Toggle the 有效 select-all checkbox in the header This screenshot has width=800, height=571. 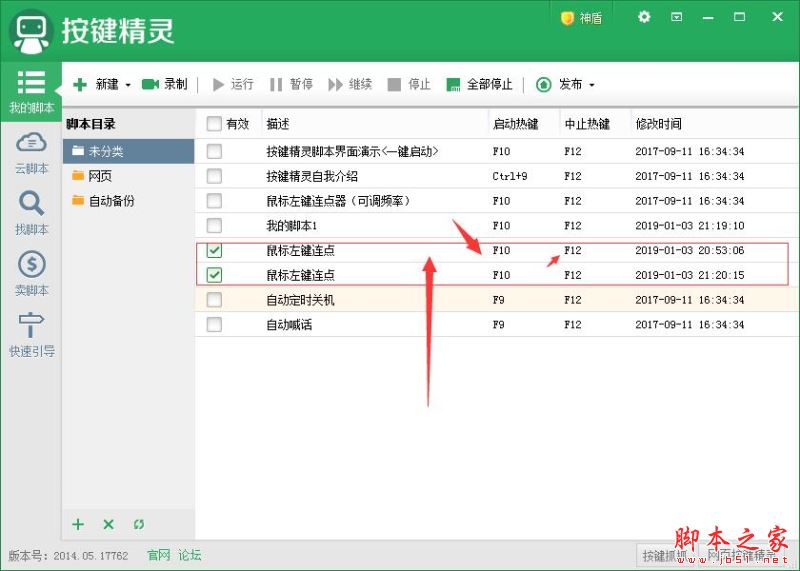coord(214,123)
